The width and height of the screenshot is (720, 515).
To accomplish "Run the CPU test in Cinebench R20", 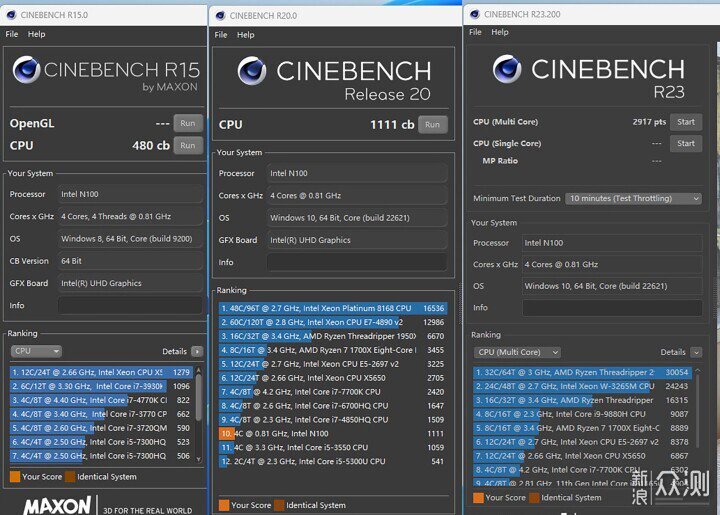I will pos(433,124).
